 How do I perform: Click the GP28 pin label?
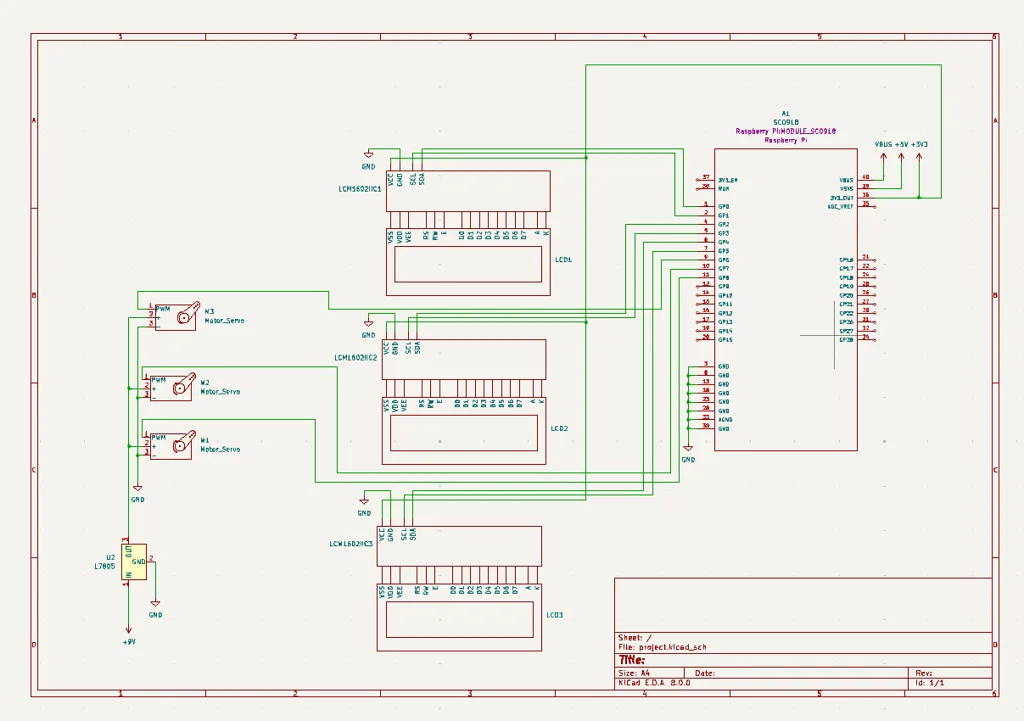[x=846, y=340]
